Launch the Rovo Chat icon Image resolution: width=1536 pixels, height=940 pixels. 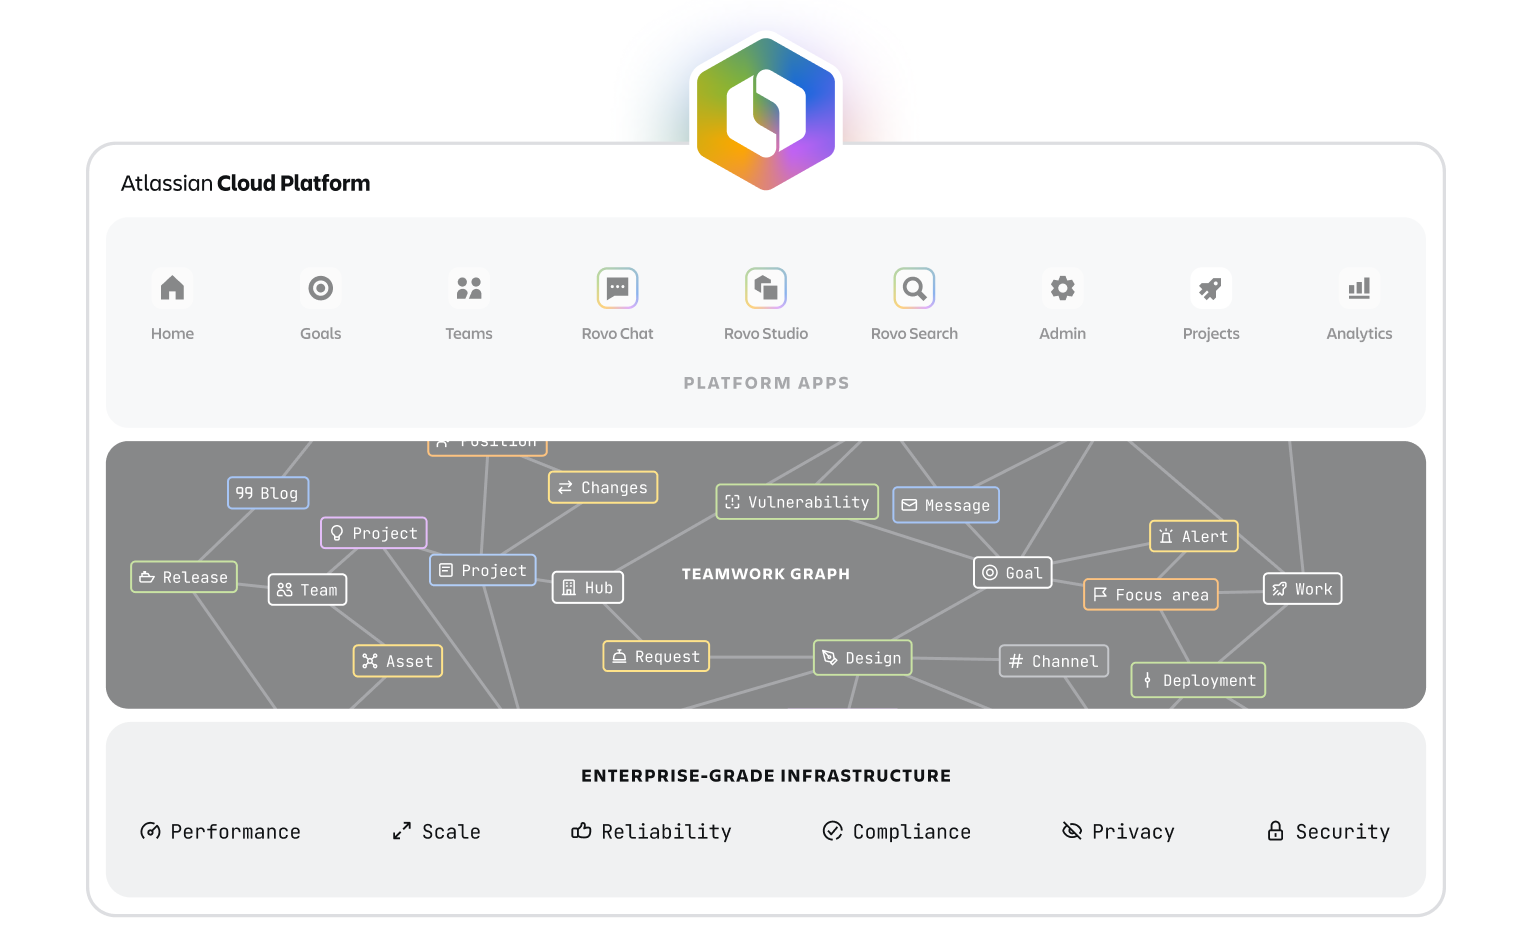[617, 288]
